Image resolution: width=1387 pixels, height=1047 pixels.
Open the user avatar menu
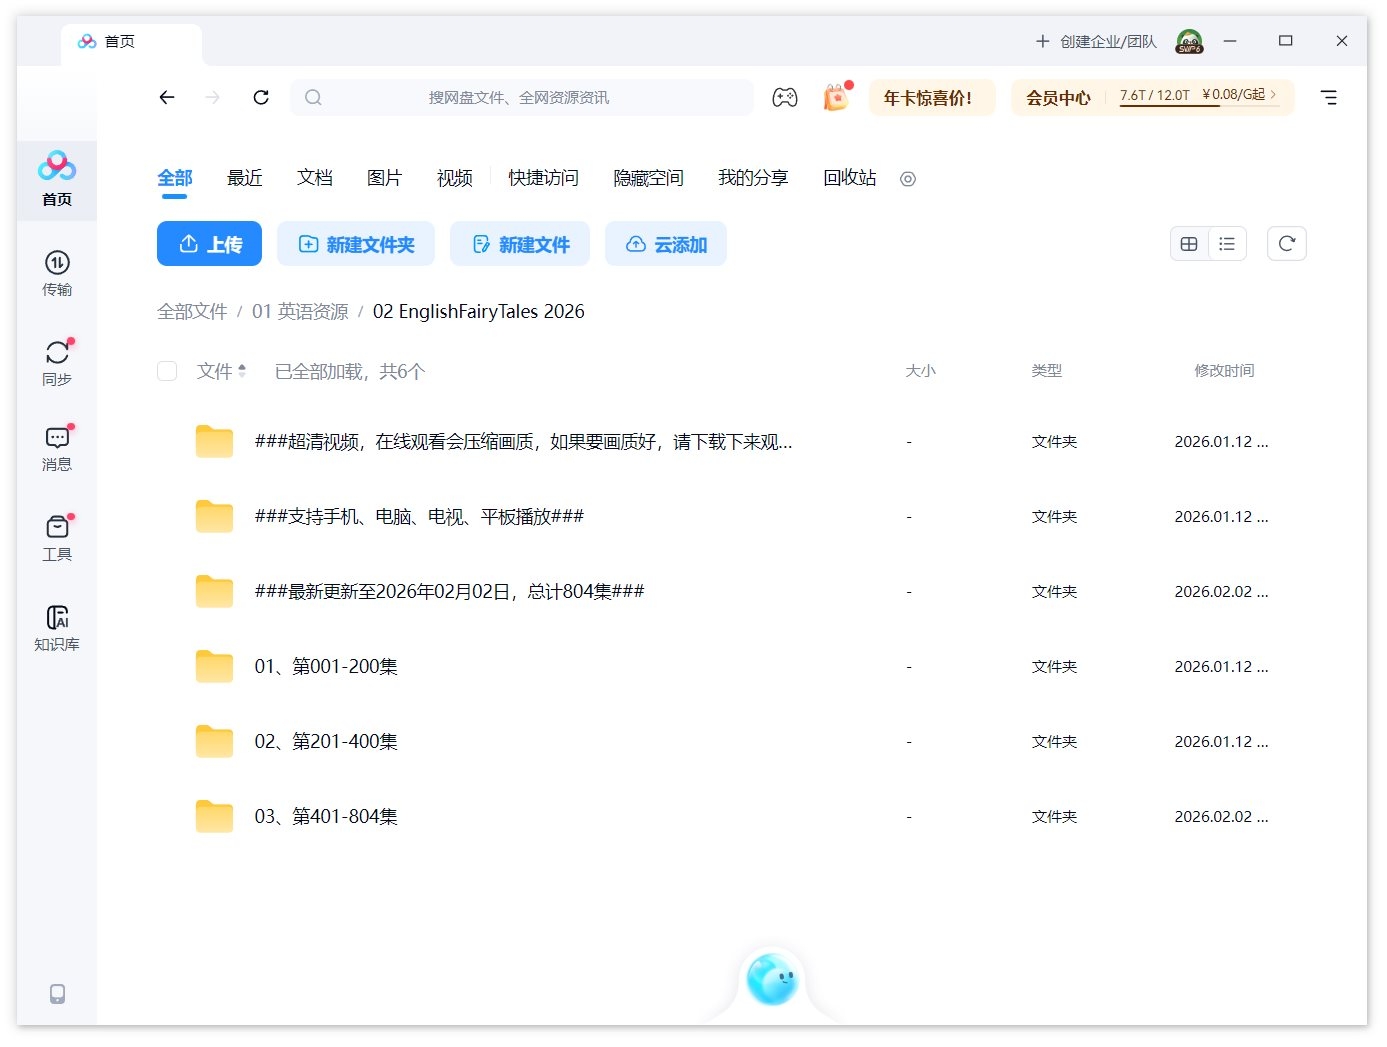tap(1189, 41)
